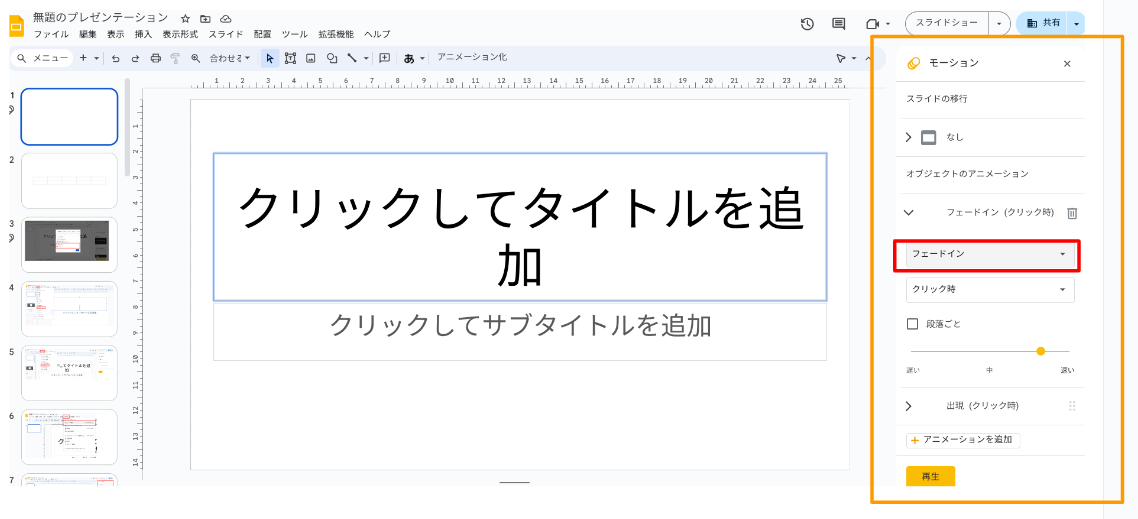Screen dimensions: 1138x519
Task: Open the 拡張機能 menu
Action: coord(336,34)
